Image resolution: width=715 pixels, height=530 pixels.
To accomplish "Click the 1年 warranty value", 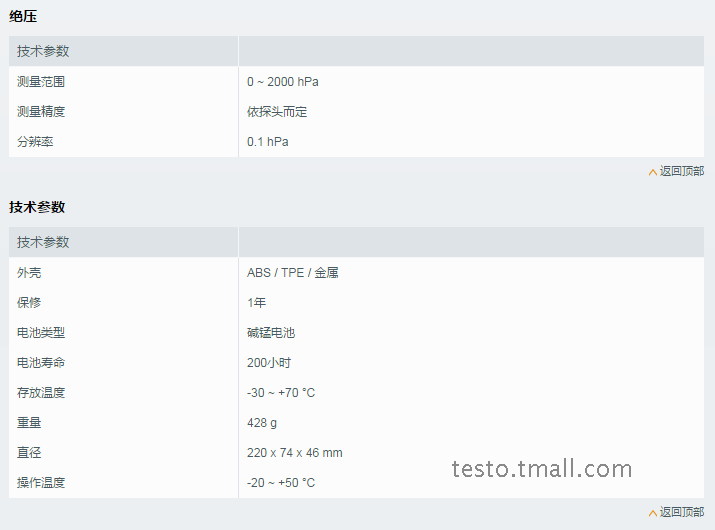I will (x=257, y=303).
